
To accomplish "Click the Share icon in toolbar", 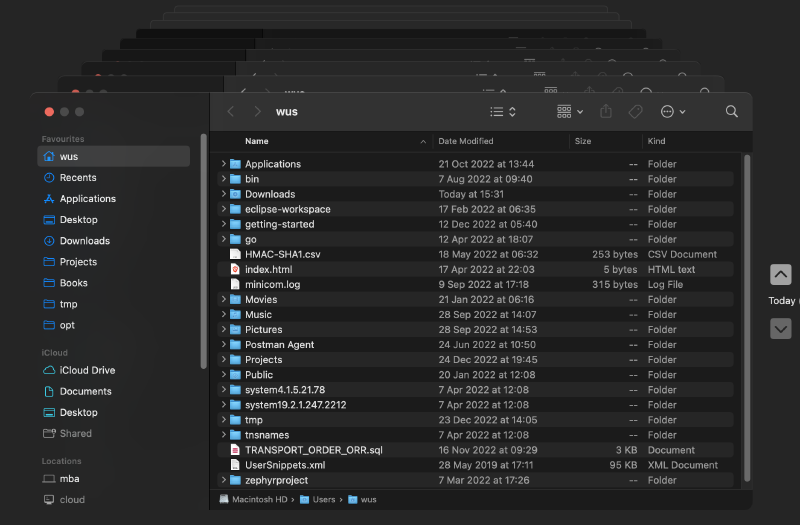I will point(606,112).
